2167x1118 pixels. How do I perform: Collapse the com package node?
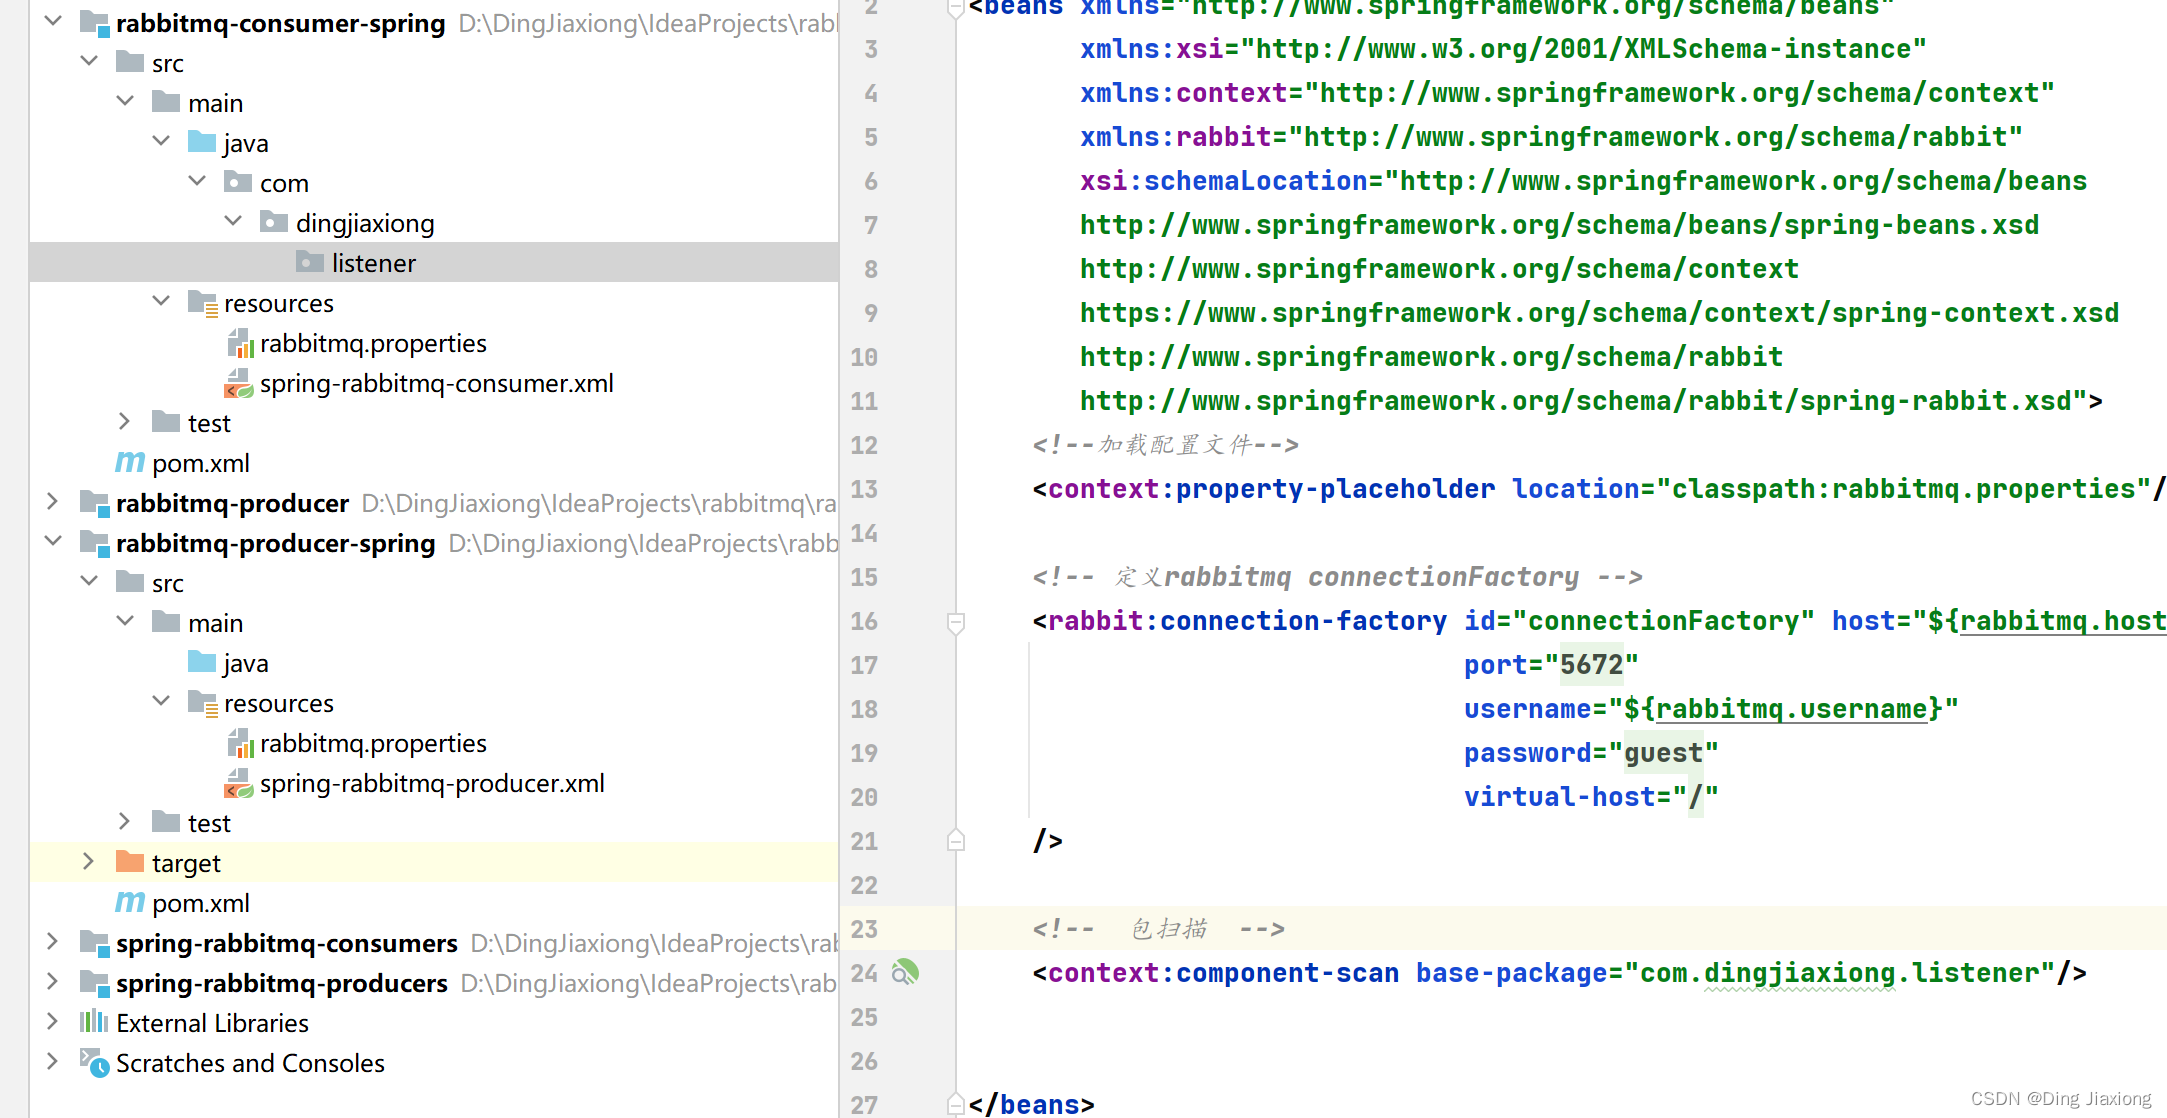click(197, 181)
